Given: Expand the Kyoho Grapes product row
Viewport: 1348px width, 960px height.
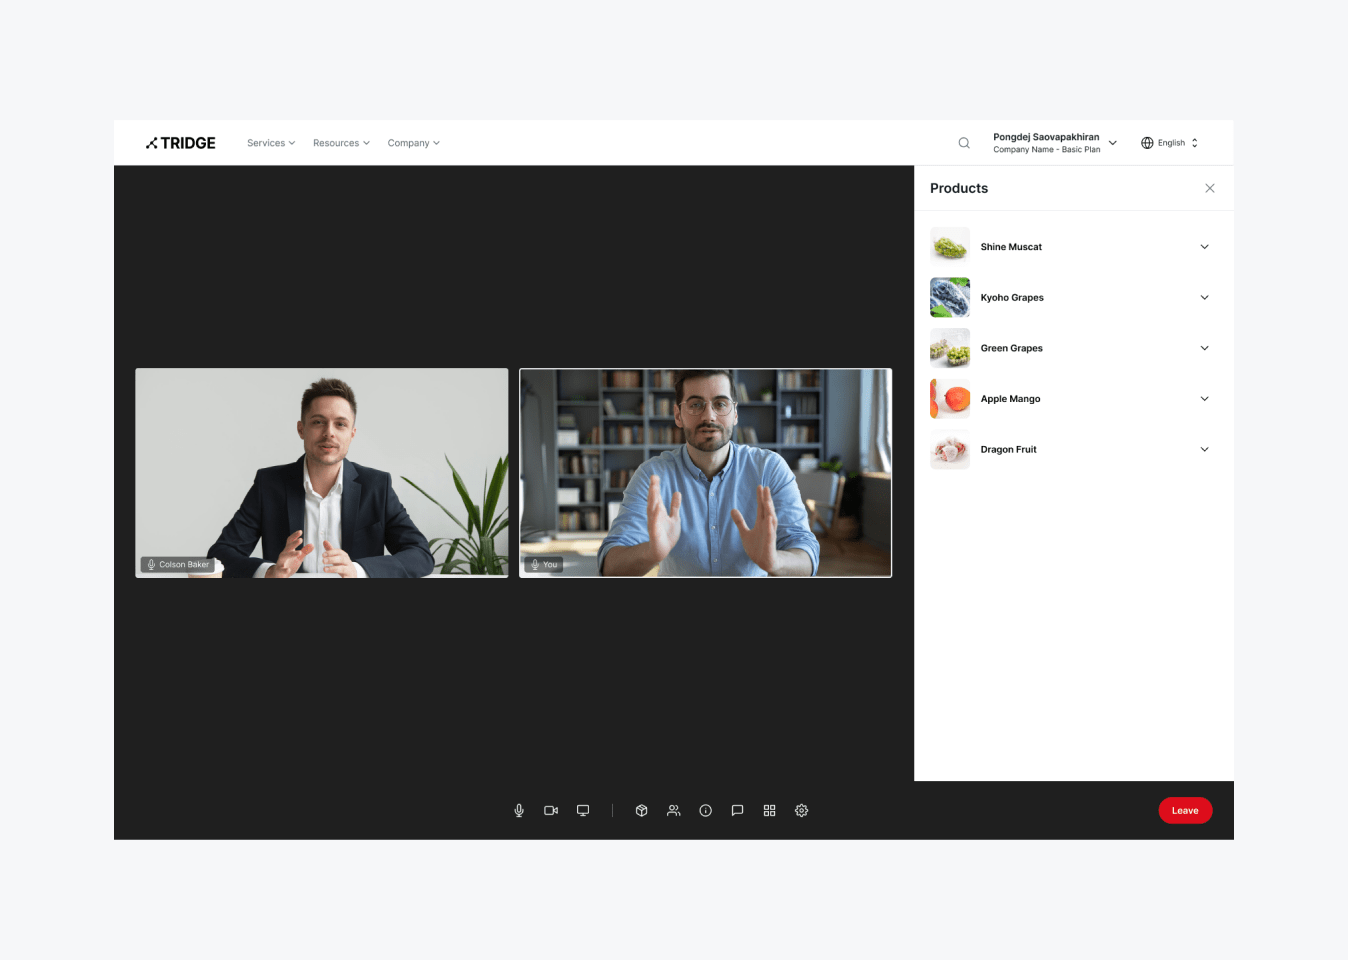Looking at the screenshot, I should coord(1204,298).
